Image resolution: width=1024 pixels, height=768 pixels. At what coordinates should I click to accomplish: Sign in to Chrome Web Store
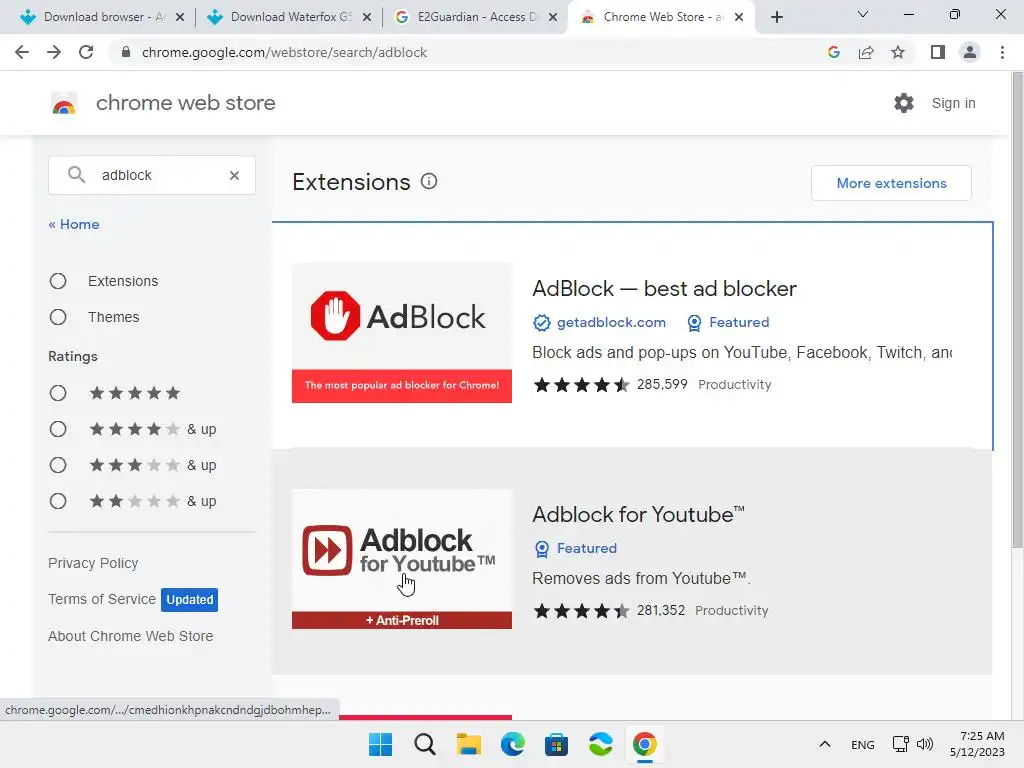point(953,103)
